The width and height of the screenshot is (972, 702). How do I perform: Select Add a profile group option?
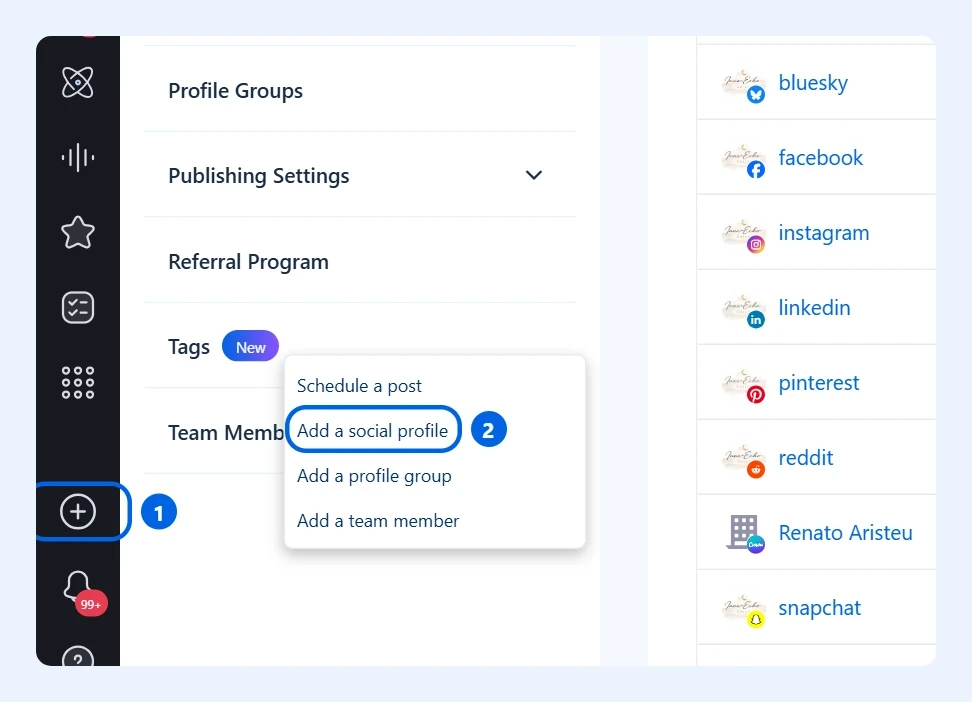coord(374,476)
